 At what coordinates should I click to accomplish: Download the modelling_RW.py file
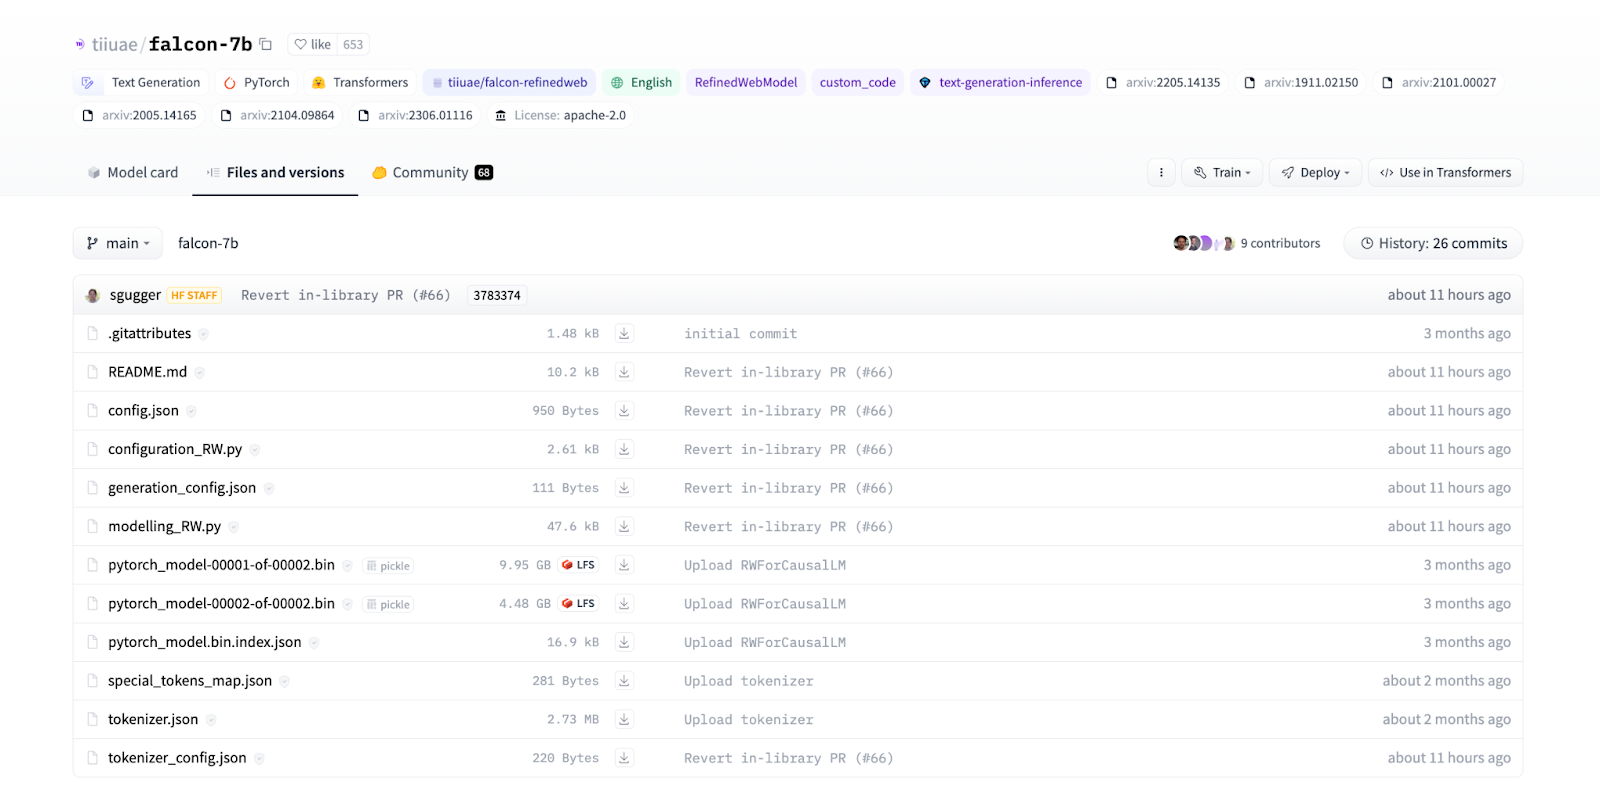(624, 527)
